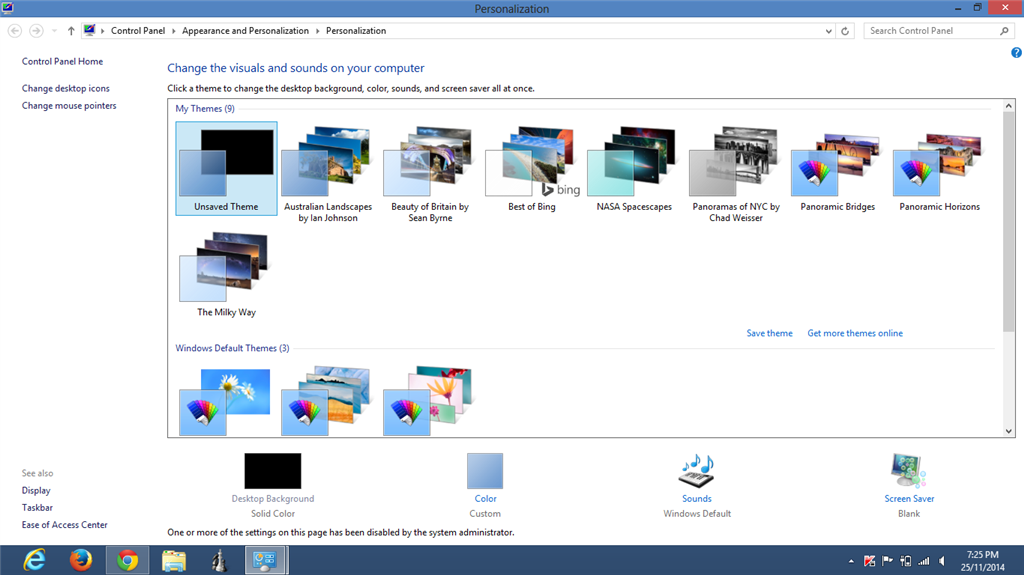Select the flowers Windows default theme

pyautogui.click(x=428, y=401)
